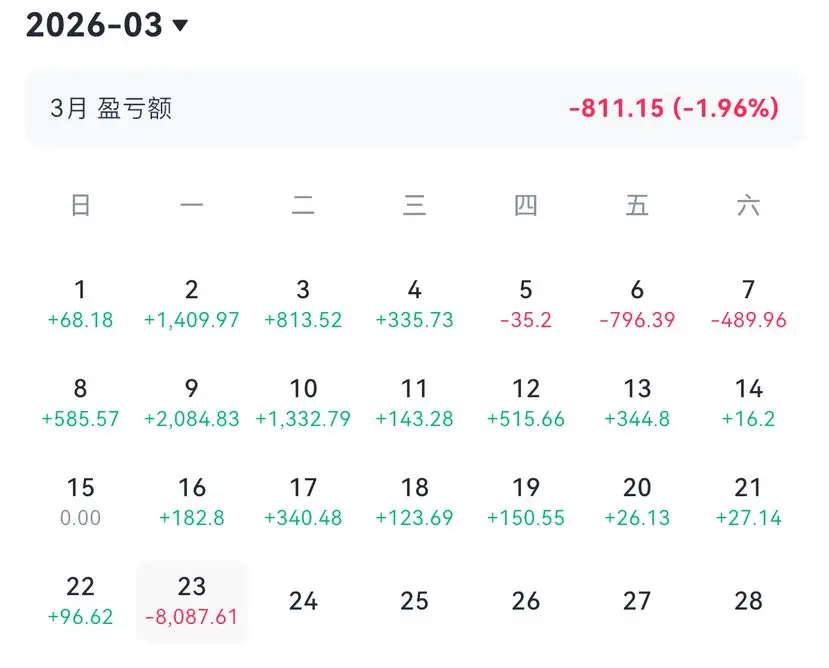Image resolution: width=829 pixels, height=668 pixels.
Task: Open day 16 showing +182.8
Action: [x=191, y=502]
